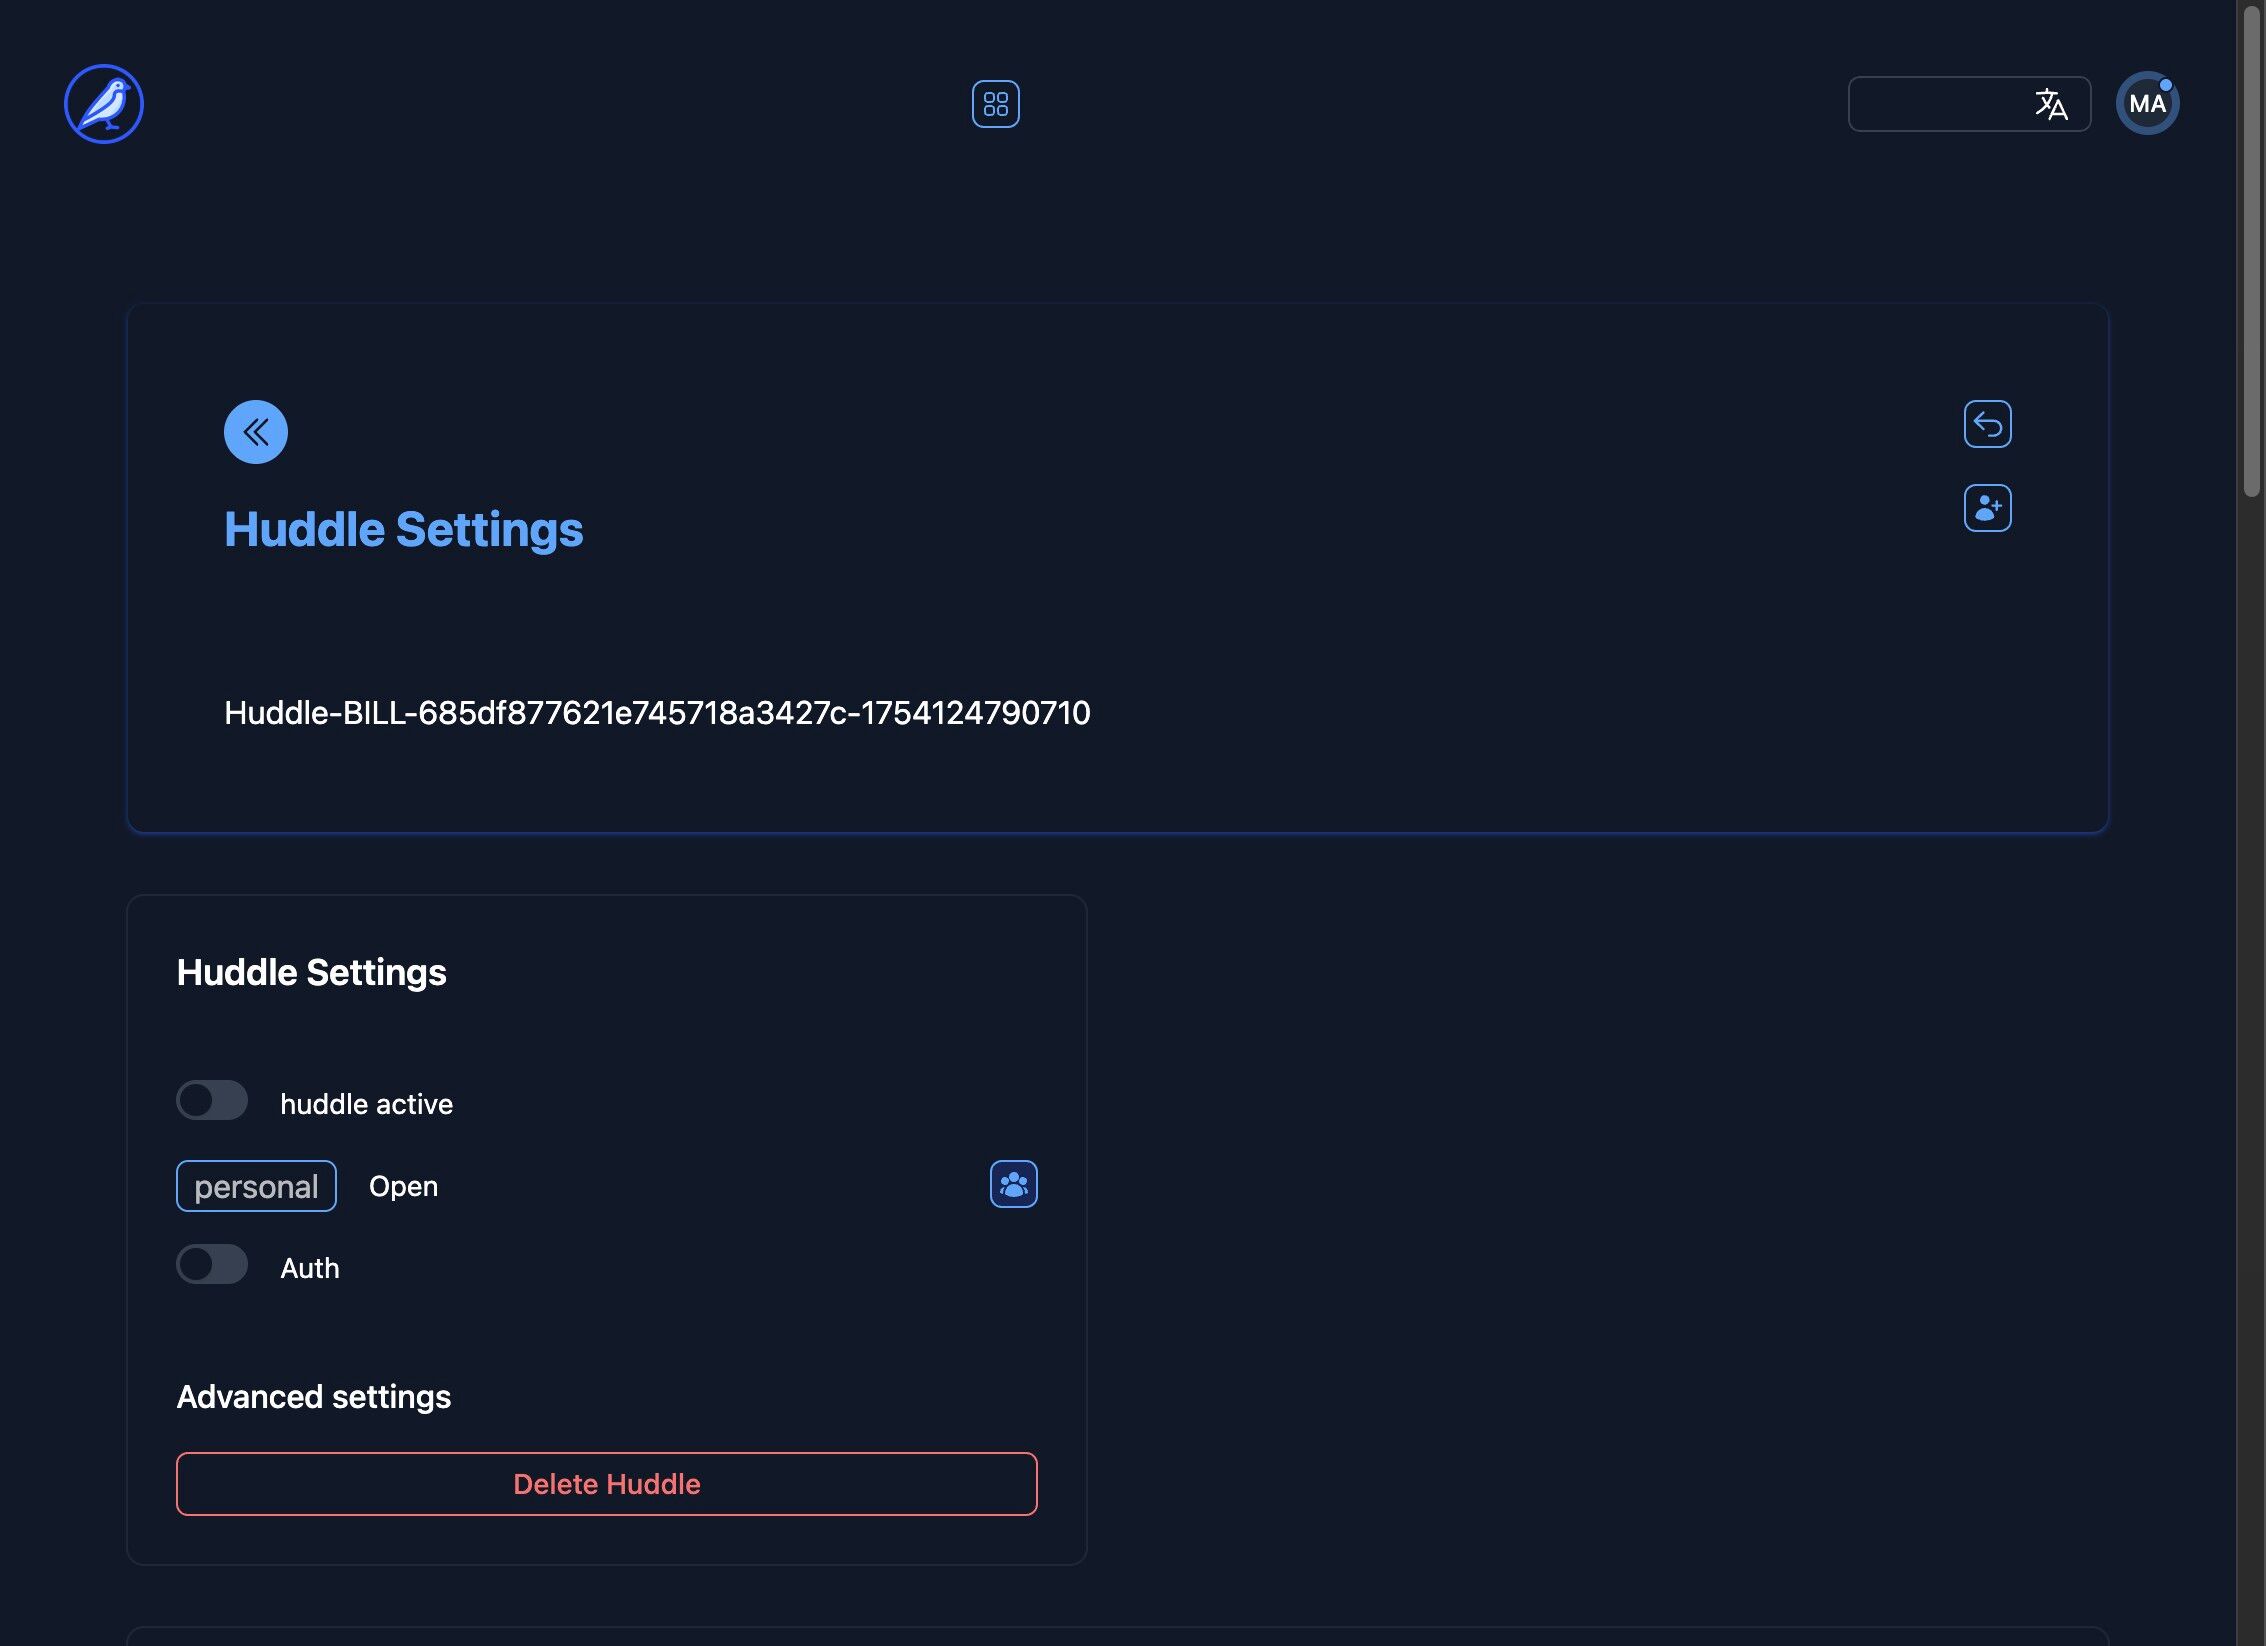Viewport: 2266px width, 1646px height.
Task: Open the MA user avatar menu
Action: 2146,104
